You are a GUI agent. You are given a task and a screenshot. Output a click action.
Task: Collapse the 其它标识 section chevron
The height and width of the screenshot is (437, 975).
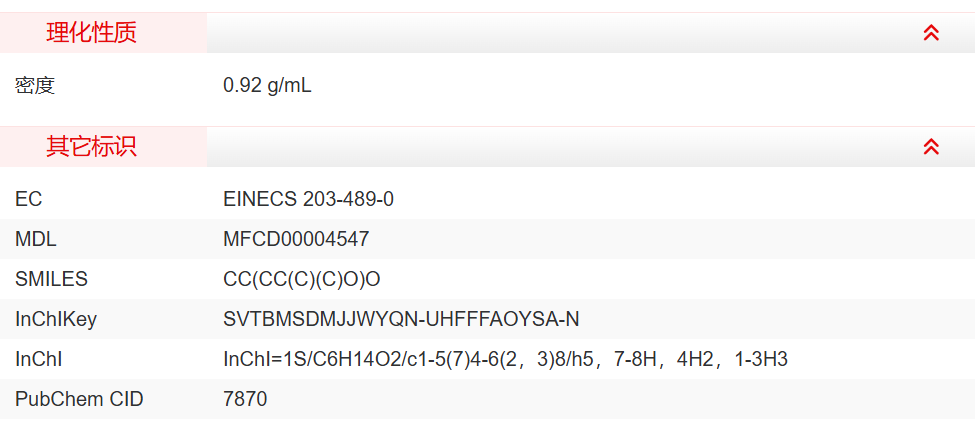click(x=931, y=147)
